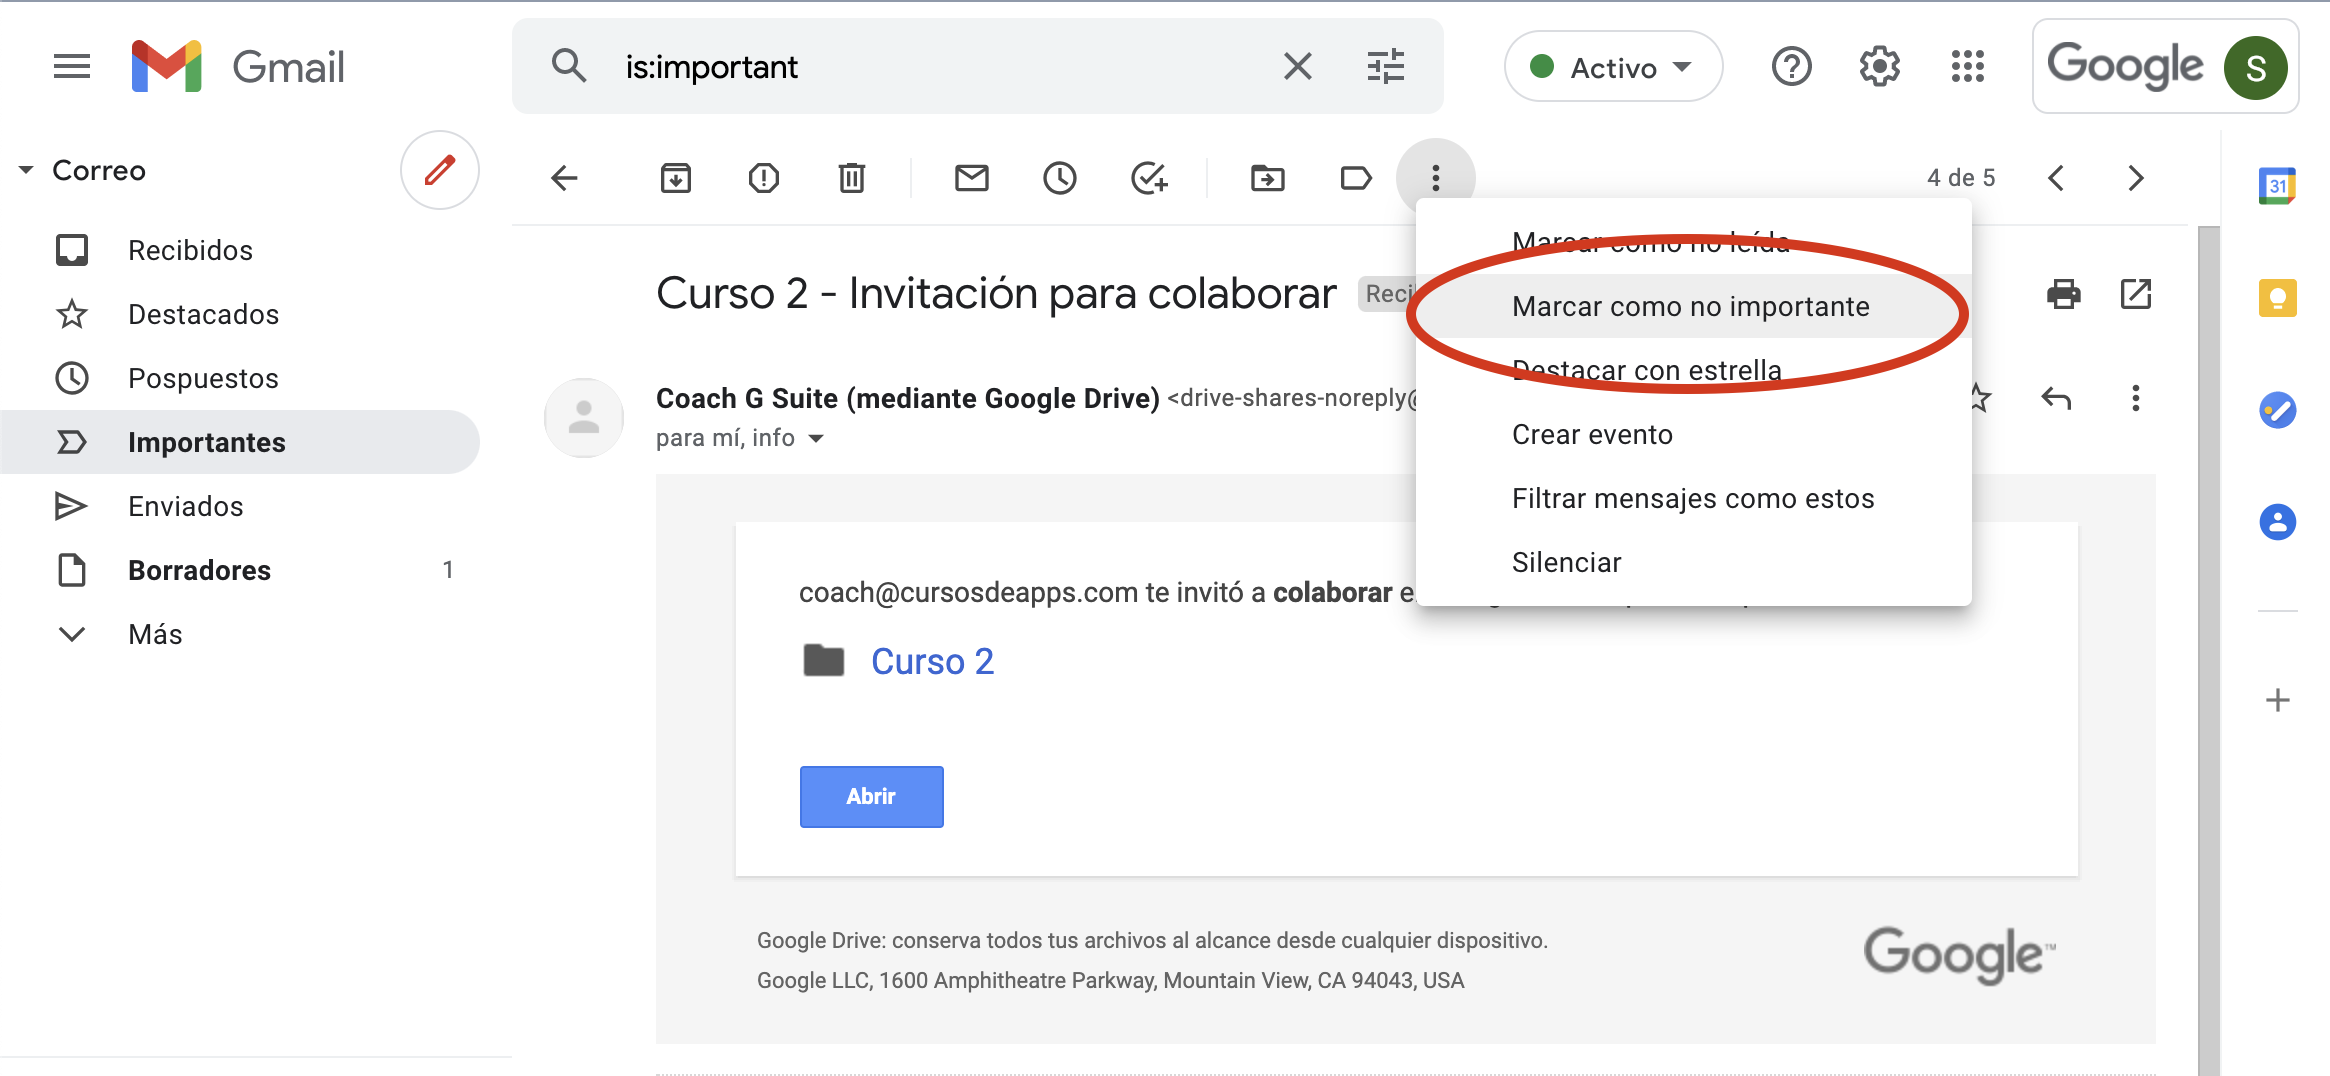Get add-ons with plus icon
Screen dimensions: 2330x1076
coord(2277,700)
